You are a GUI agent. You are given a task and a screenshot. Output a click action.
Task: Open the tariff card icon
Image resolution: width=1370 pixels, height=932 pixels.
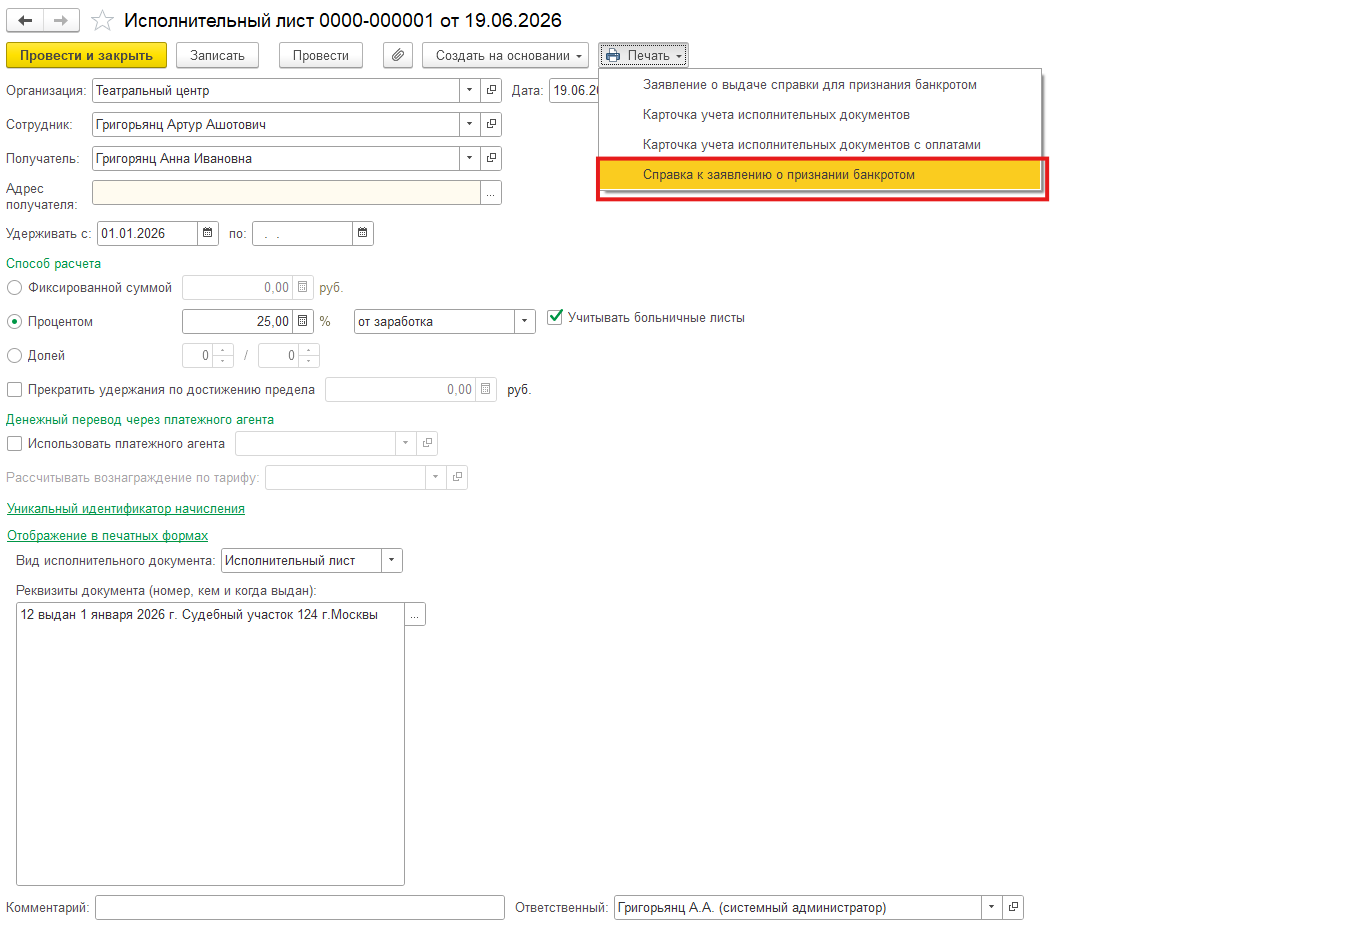coord(457,477)
